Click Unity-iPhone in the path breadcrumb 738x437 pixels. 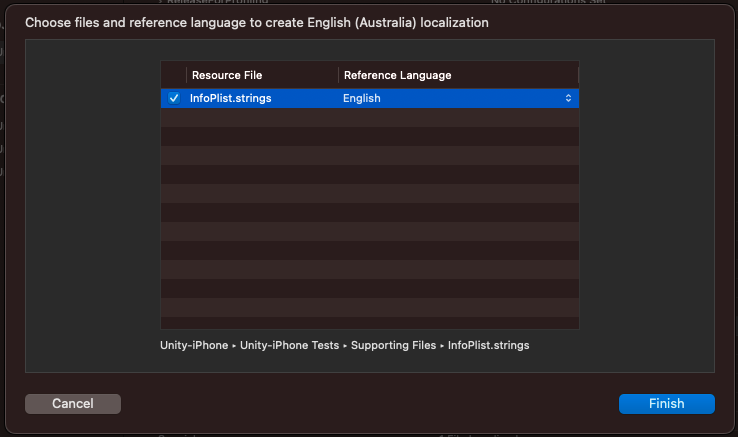click(194, 345)
